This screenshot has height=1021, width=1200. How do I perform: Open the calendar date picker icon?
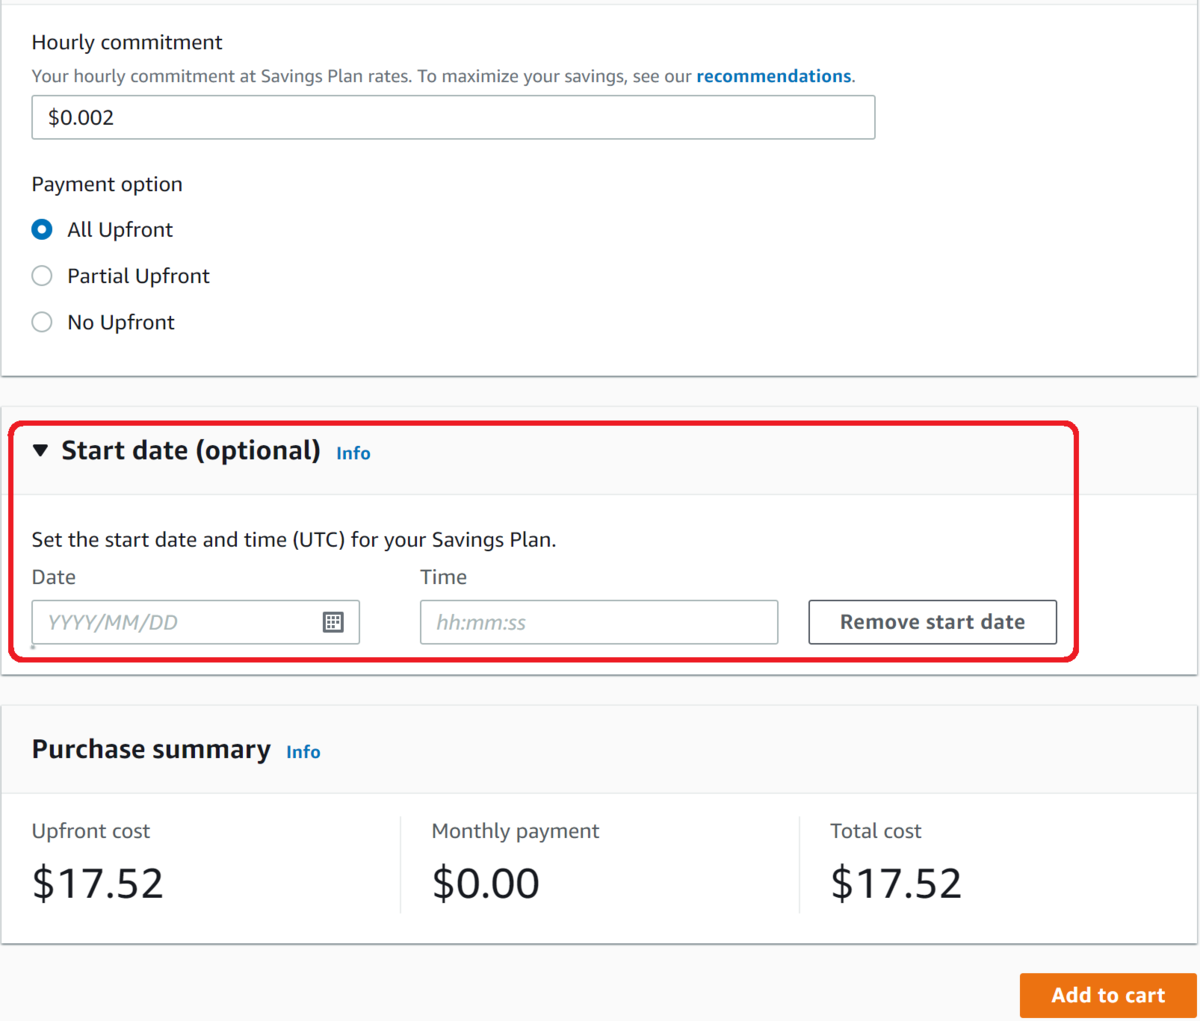pos(333,622)
